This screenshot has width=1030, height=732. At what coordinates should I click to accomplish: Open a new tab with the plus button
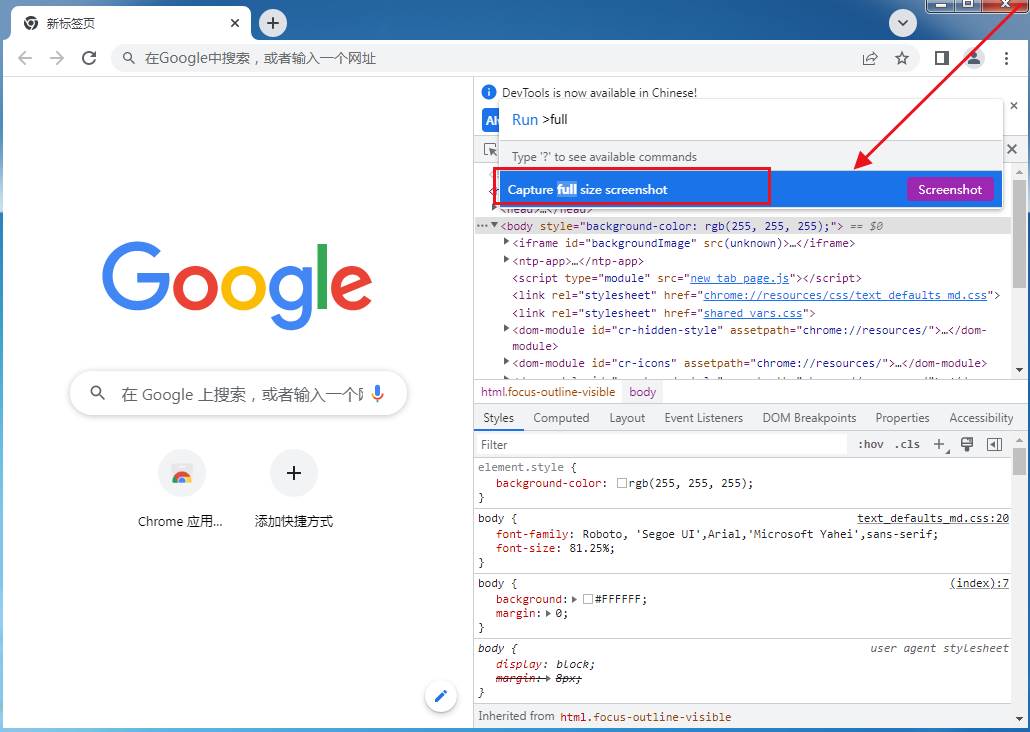(x=273, y=24)
